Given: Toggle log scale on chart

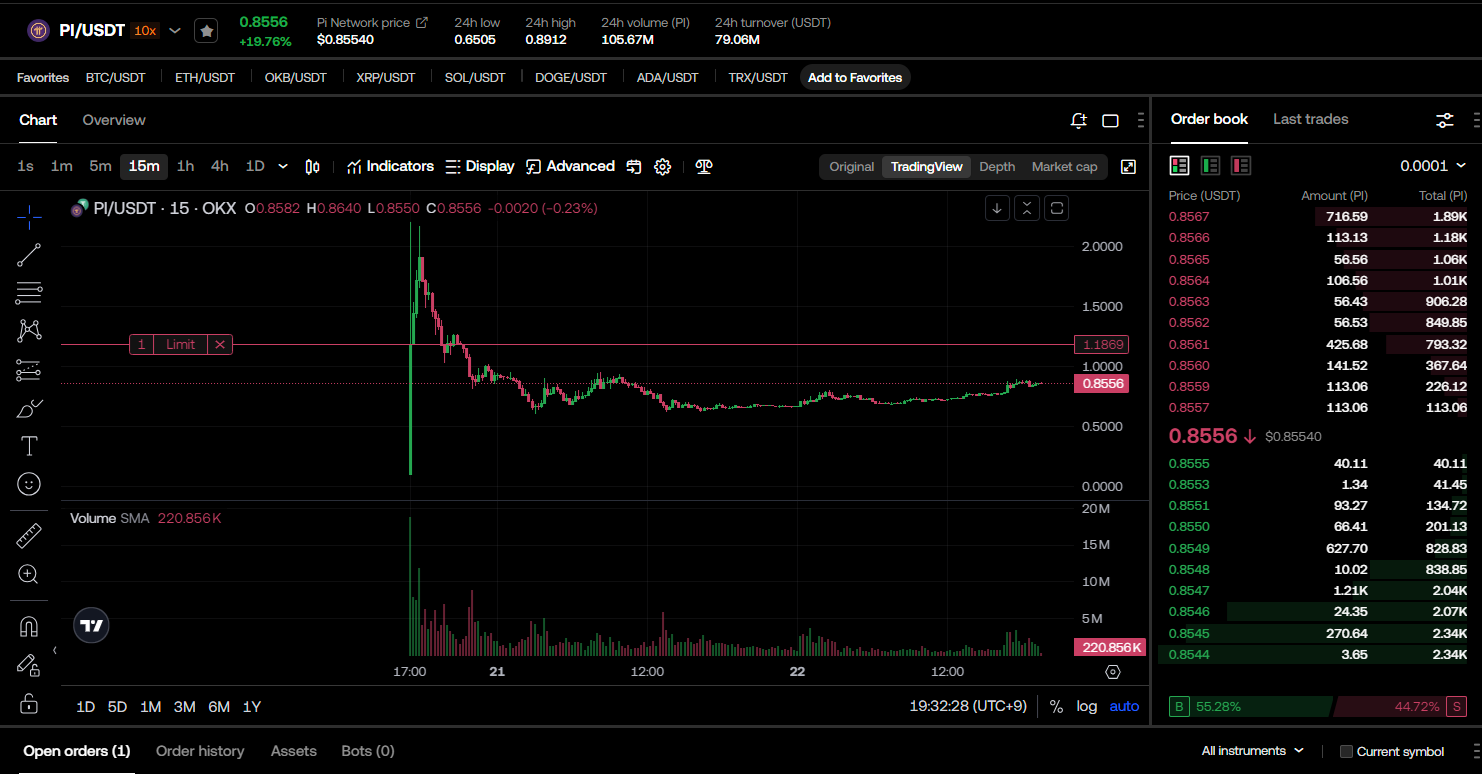Looking at the screenshot, I should (x=1087, y=706).
